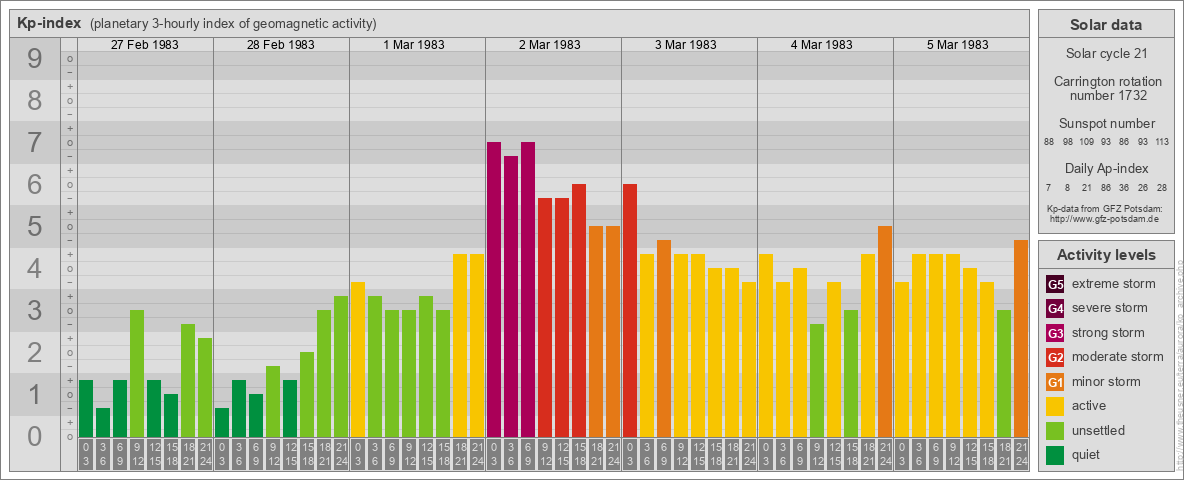Screen dimensions: 1184x480
Task: Click the Kp-index chart title
Action: pyautogui.click(x=49, y=24)
